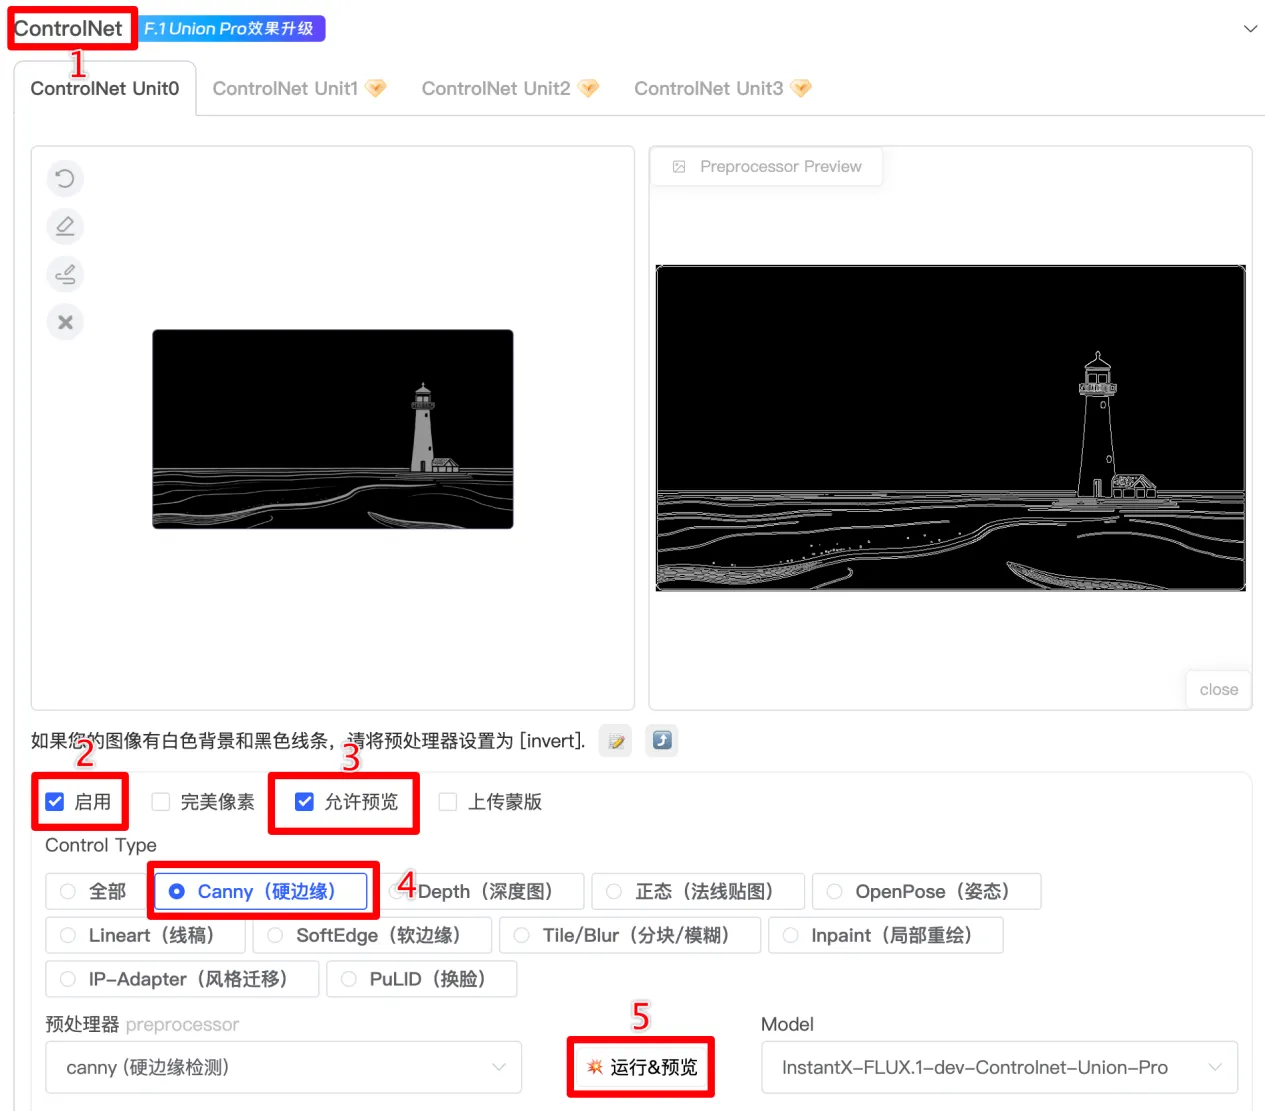1265x1111 pixels.
Task: Enable the 完美像素 checkbox
Action: point(161,802)
